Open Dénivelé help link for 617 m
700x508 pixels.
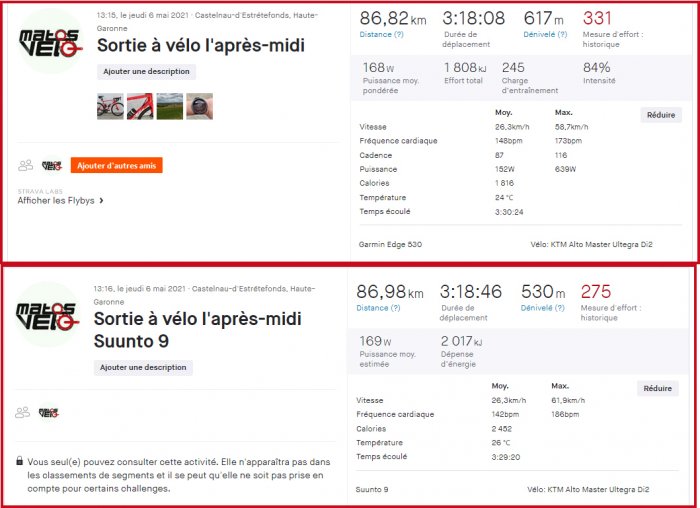coord(545,34)
